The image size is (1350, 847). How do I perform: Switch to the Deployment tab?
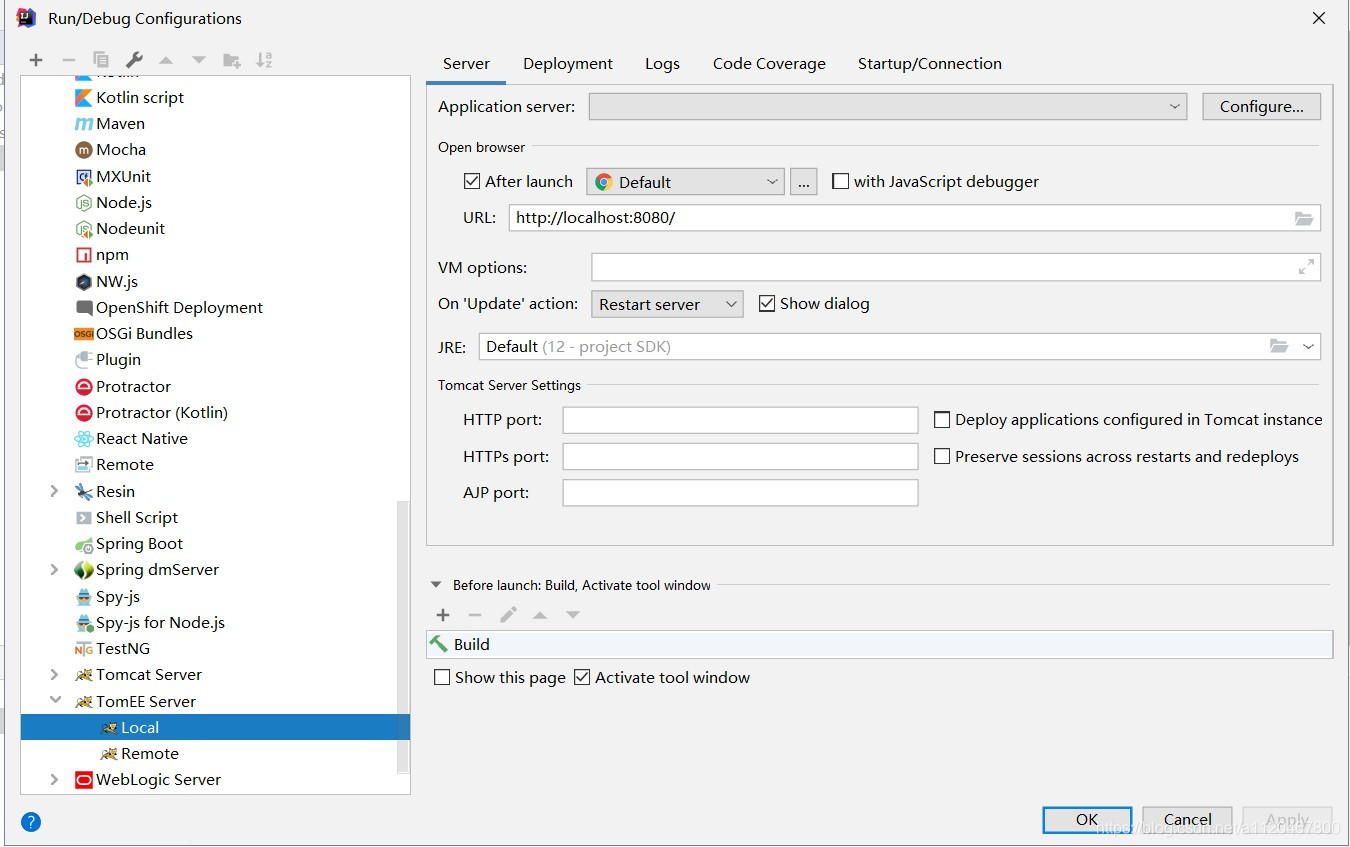(x=568, y=64)
